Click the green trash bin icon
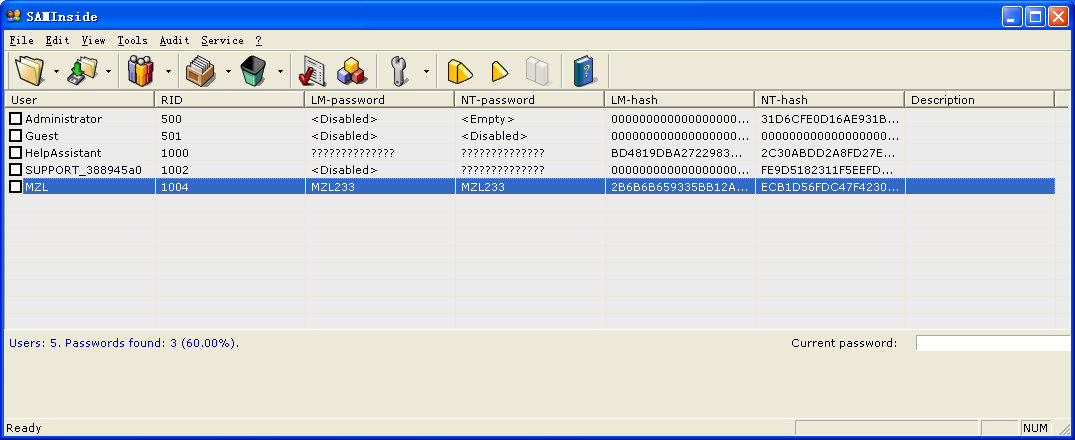This screenshot has height=440, width=1075. coord(254,70)
